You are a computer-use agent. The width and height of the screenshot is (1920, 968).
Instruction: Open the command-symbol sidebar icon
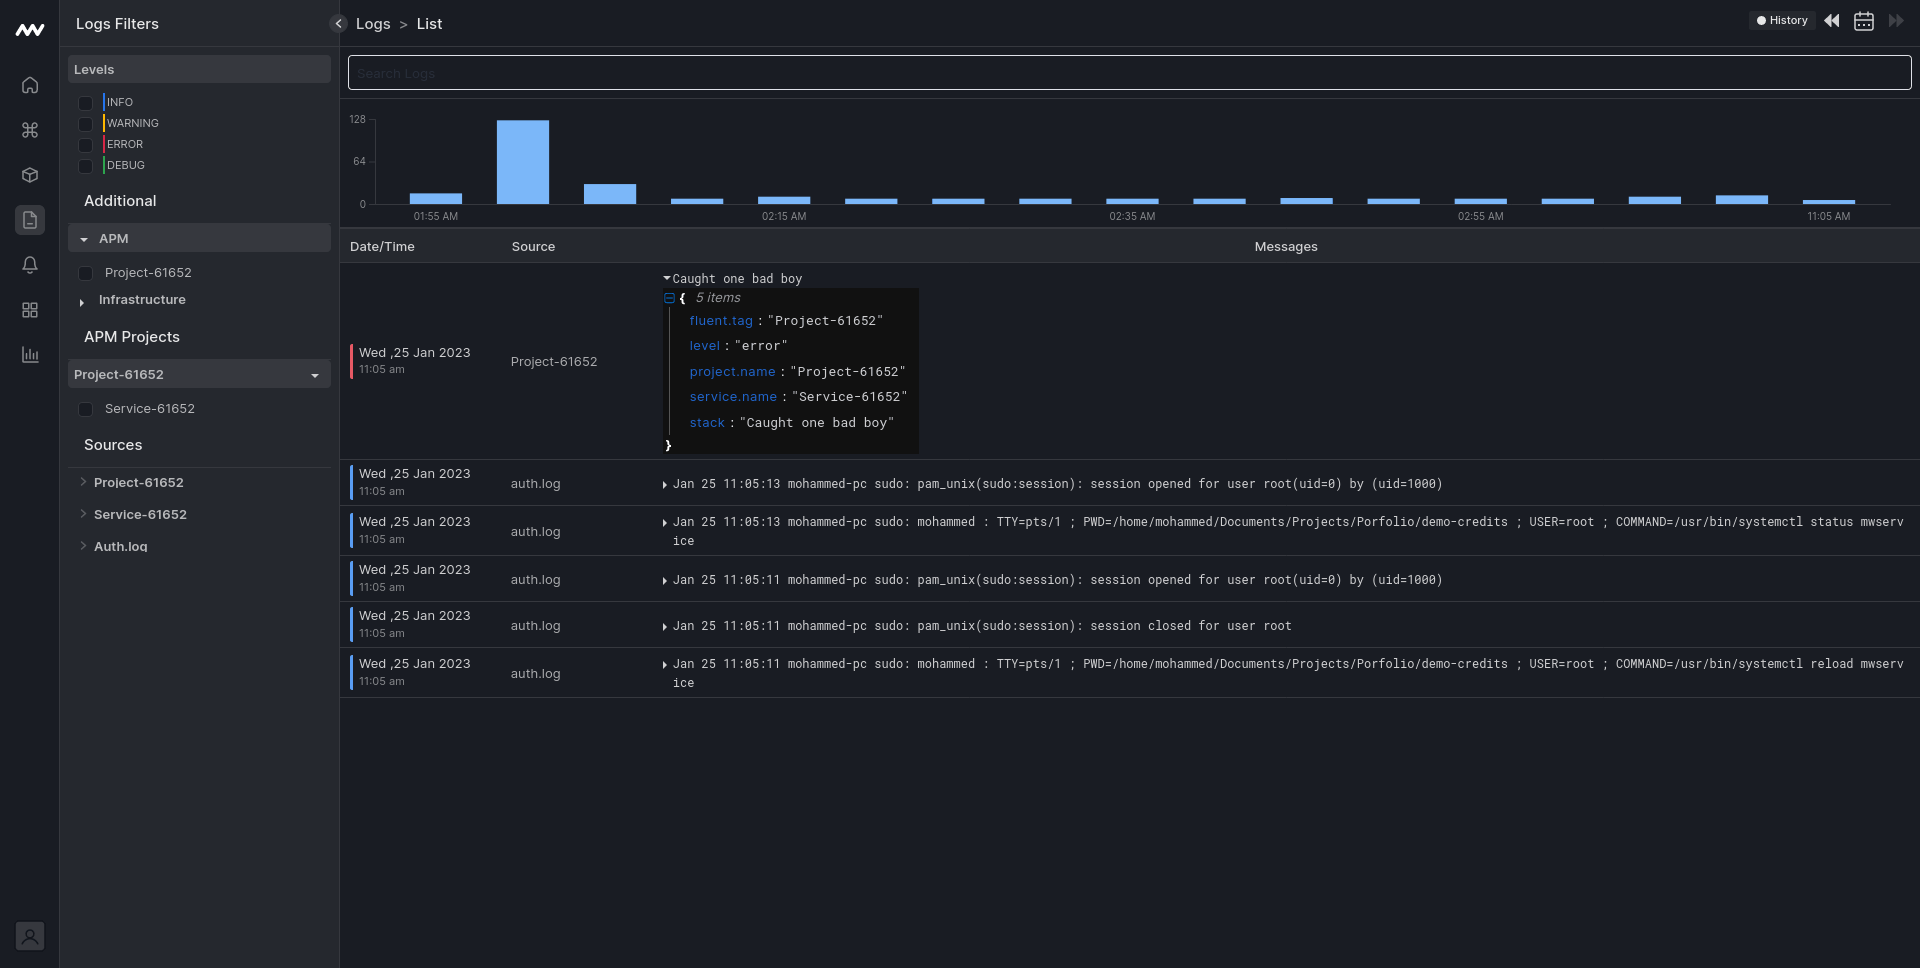tap(30, 130)
